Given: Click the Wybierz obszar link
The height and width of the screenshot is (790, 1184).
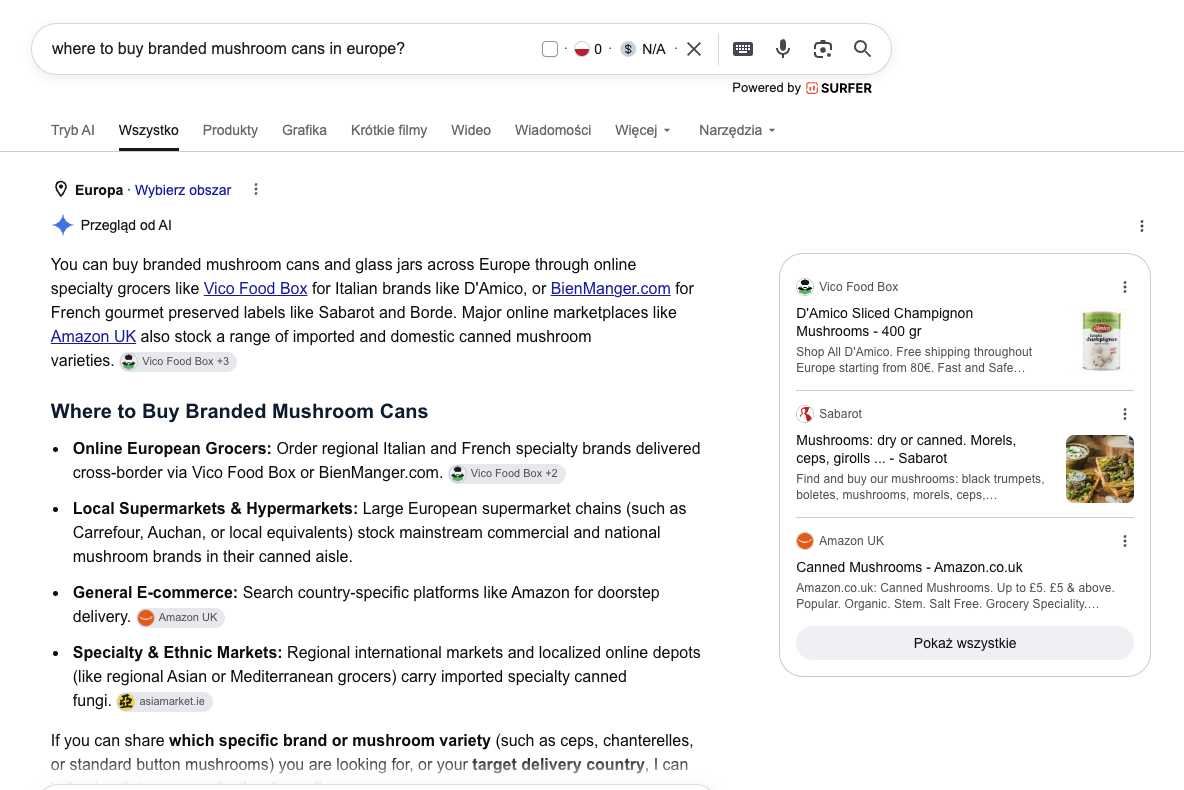Looking at the screenshot, I should pyautogui.click(x=183, y=190).
